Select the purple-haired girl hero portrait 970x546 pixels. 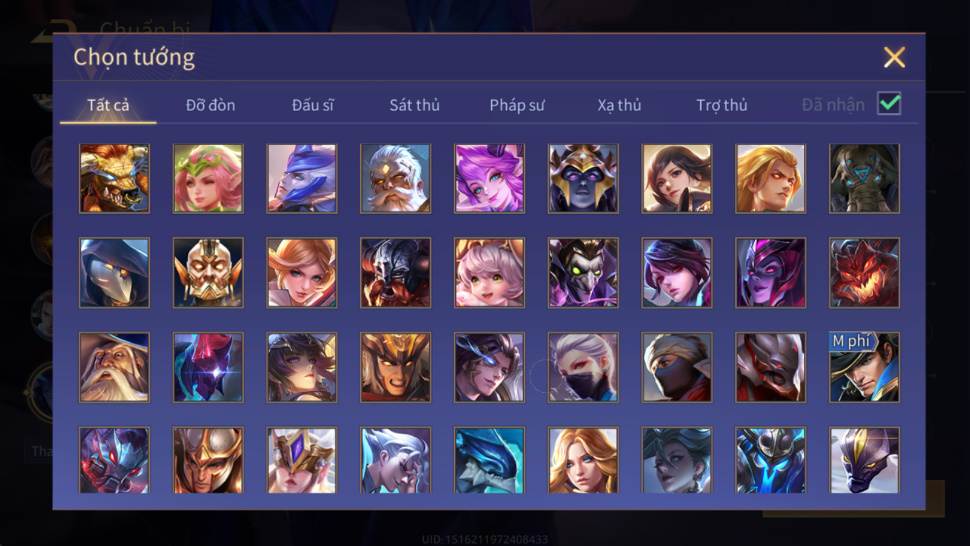(x=489, y=179)
